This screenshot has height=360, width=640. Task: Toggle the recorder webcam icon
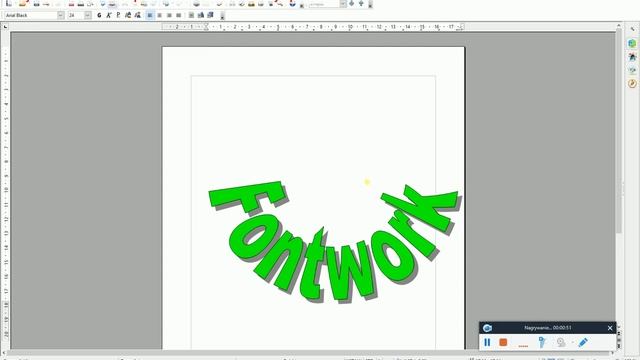[x=561, y=342]
